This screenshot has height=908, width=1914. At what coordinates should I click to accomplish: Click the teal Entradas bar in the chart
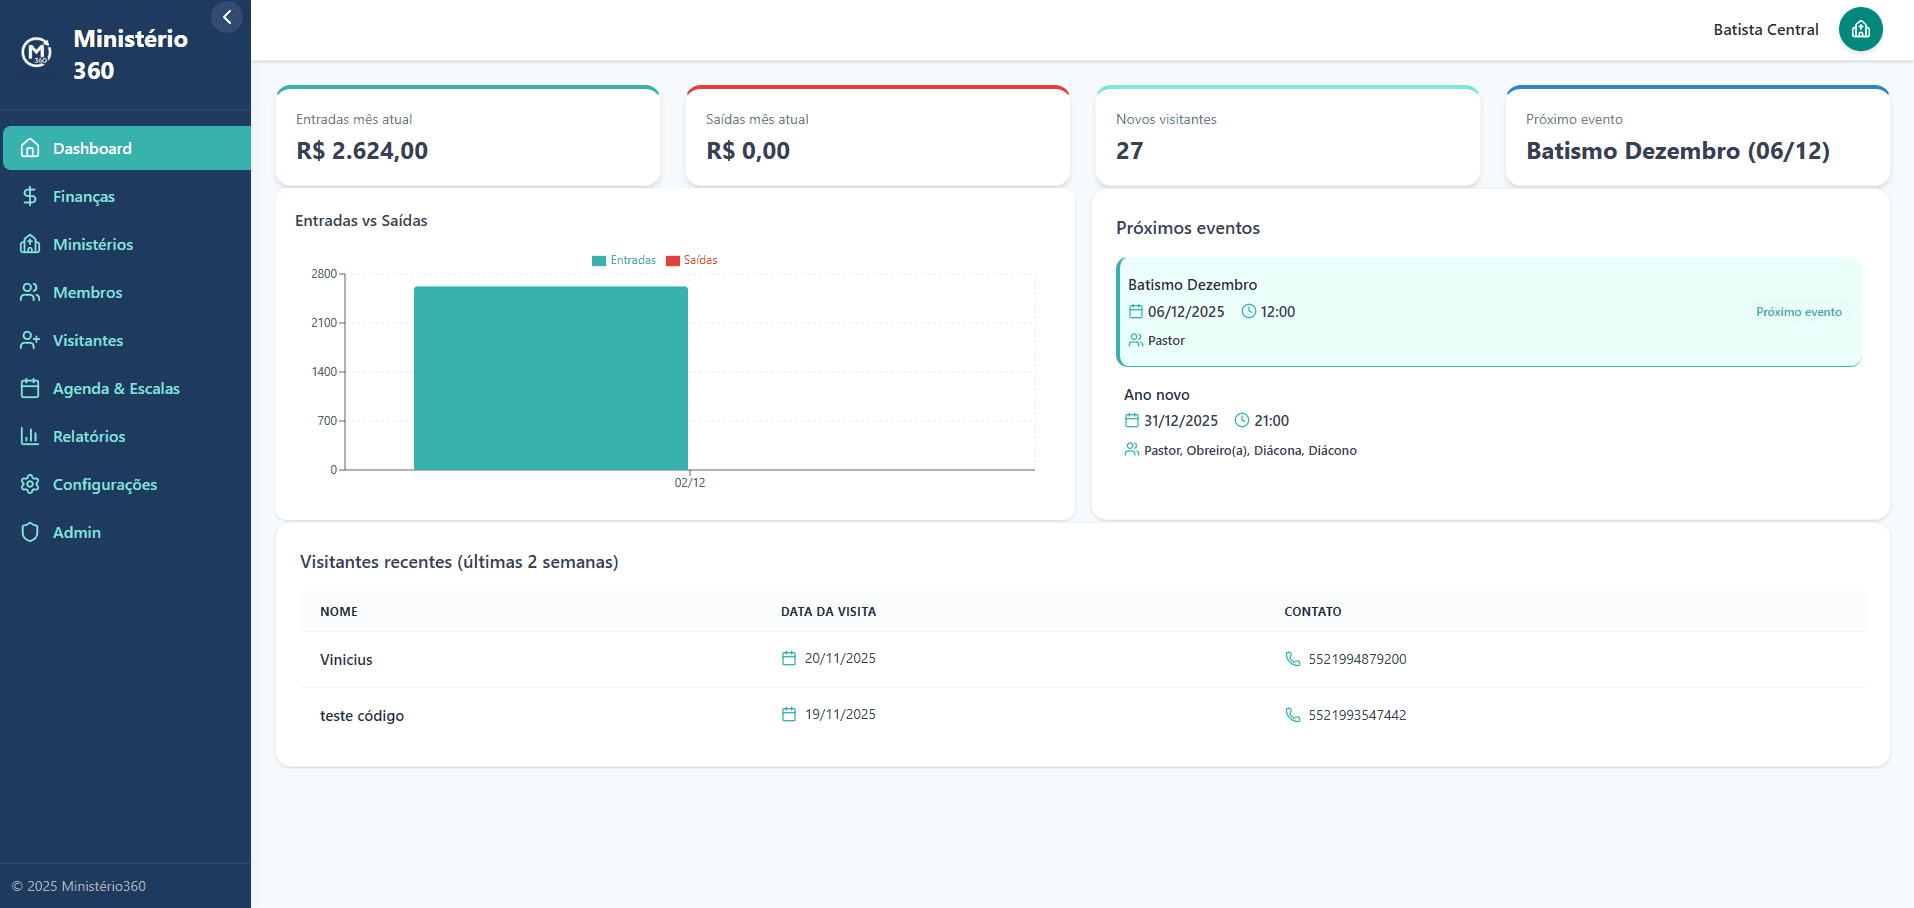pos(550,378)
